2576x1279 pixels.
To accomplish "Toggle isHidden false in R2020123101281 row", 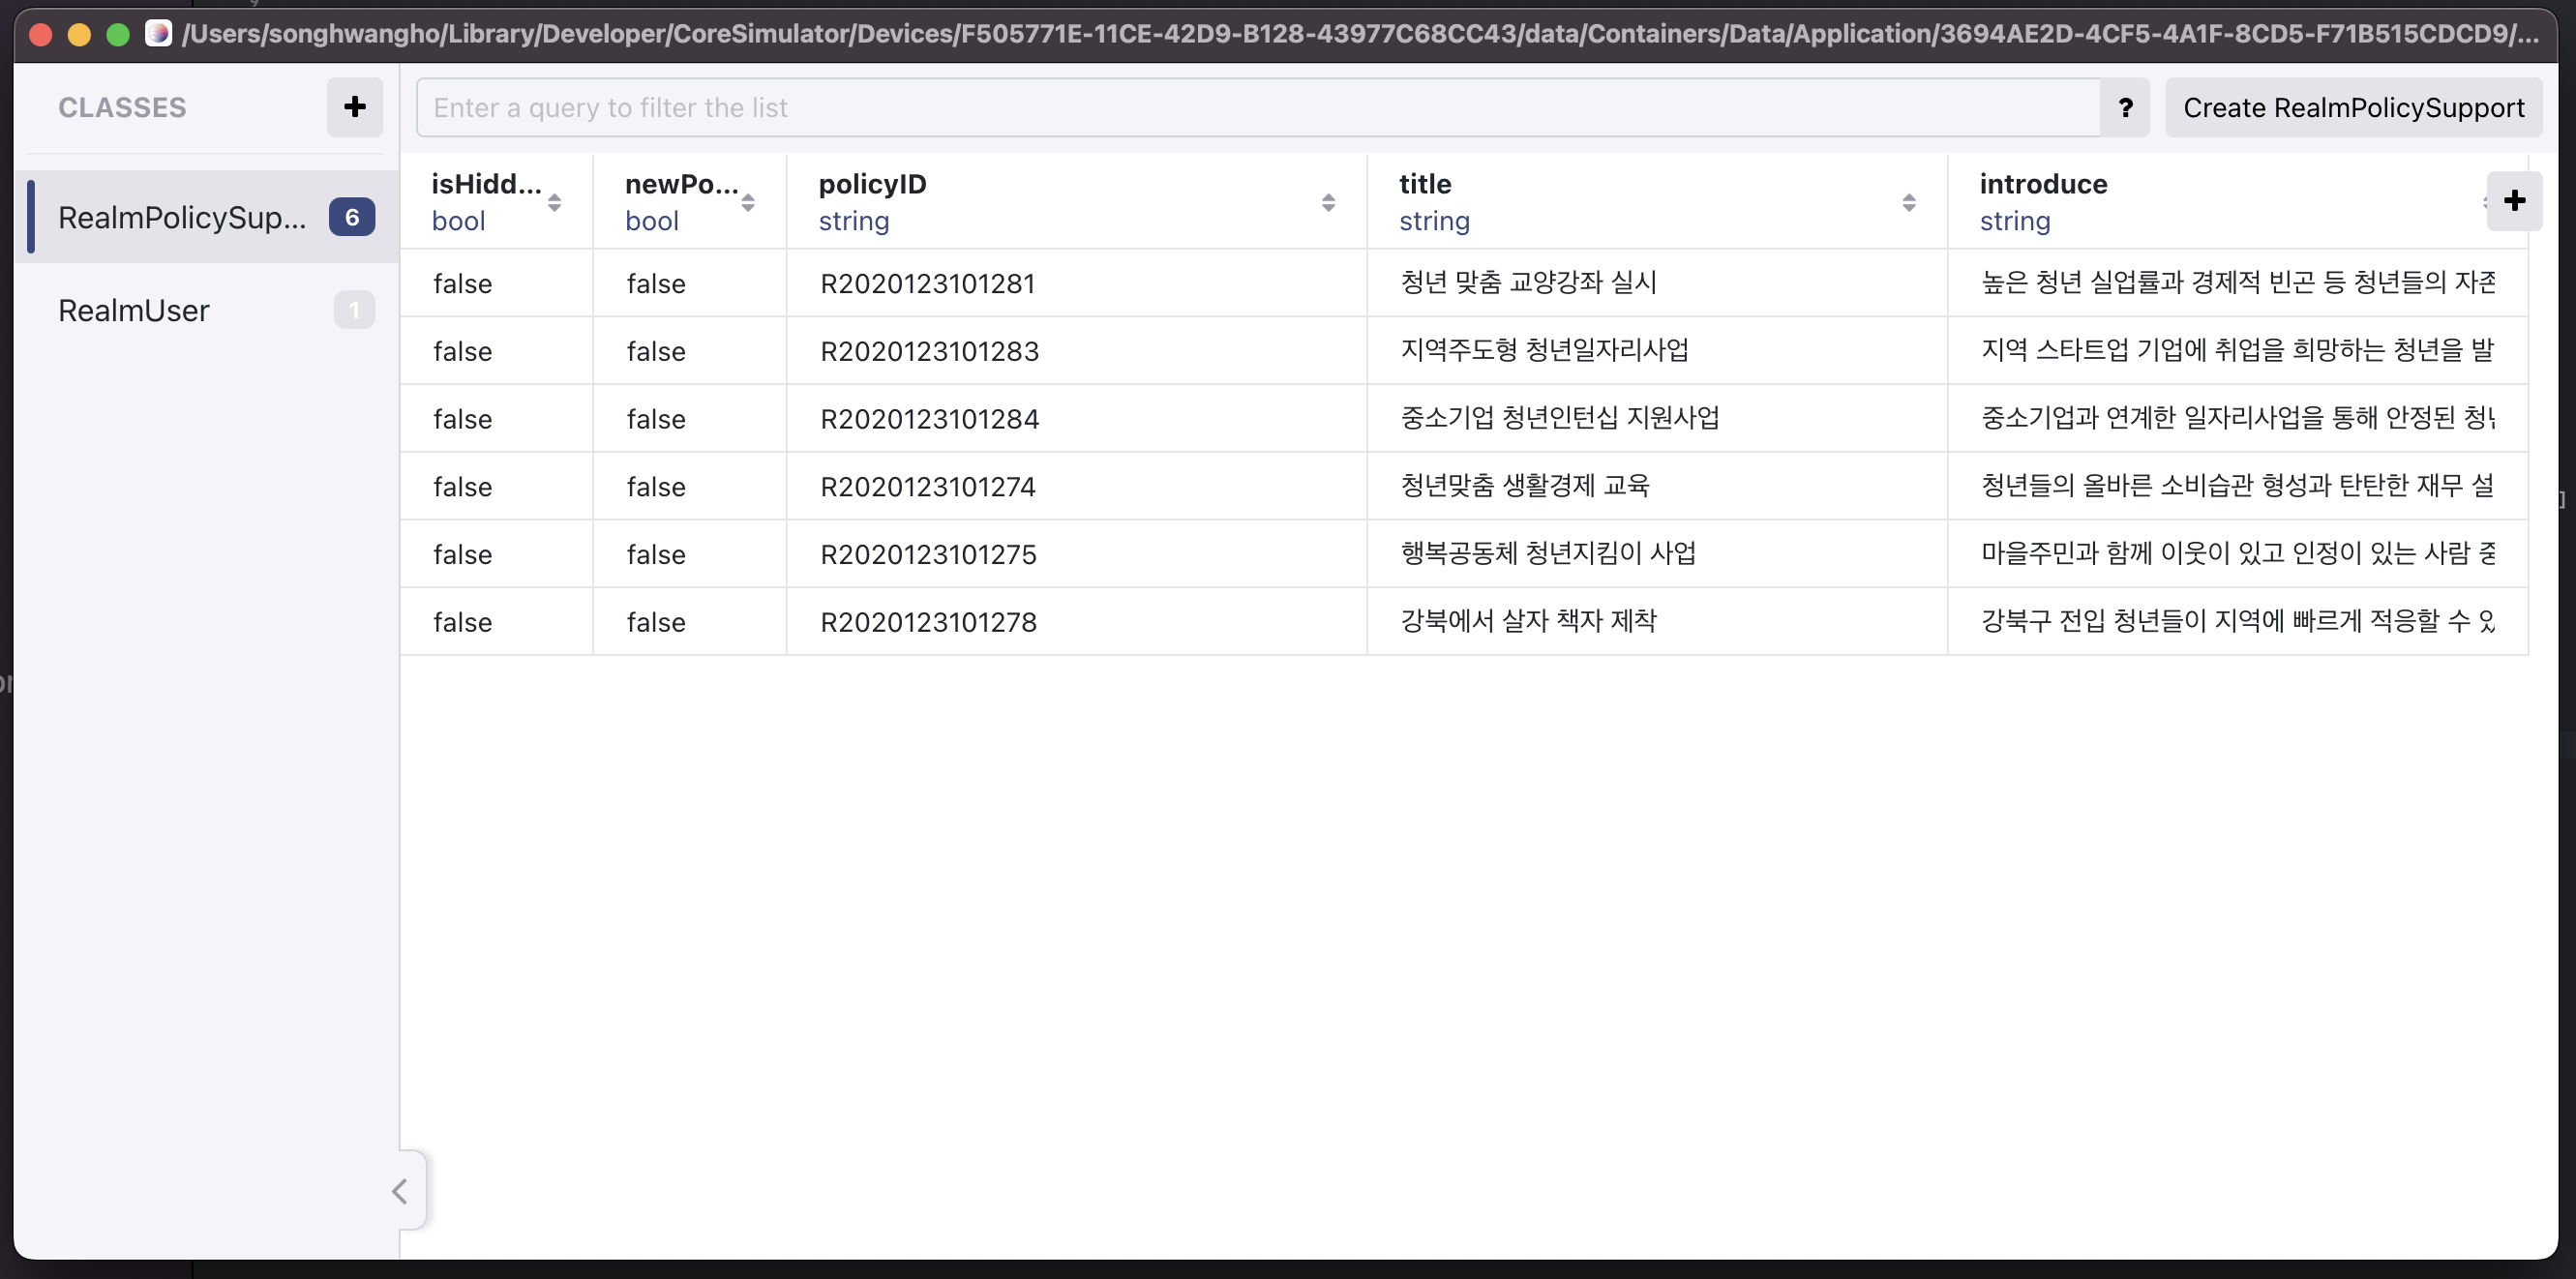I will [463, 284].
